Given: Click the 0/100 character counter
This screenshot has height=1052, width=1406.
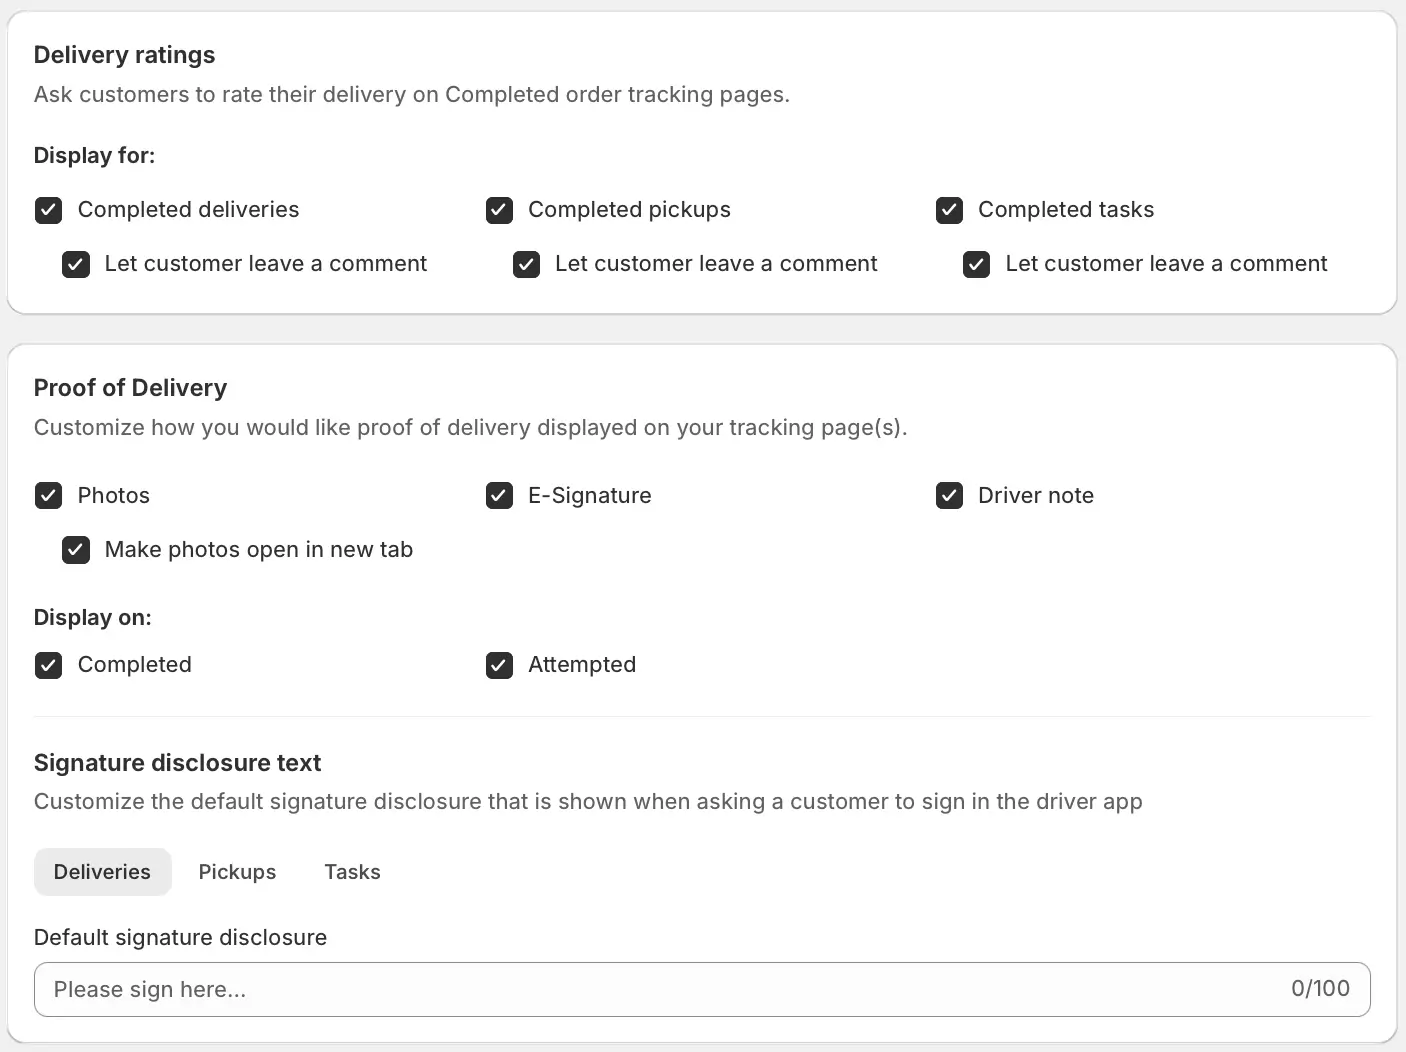Looking at the screenshot, I should (1319, 989).
